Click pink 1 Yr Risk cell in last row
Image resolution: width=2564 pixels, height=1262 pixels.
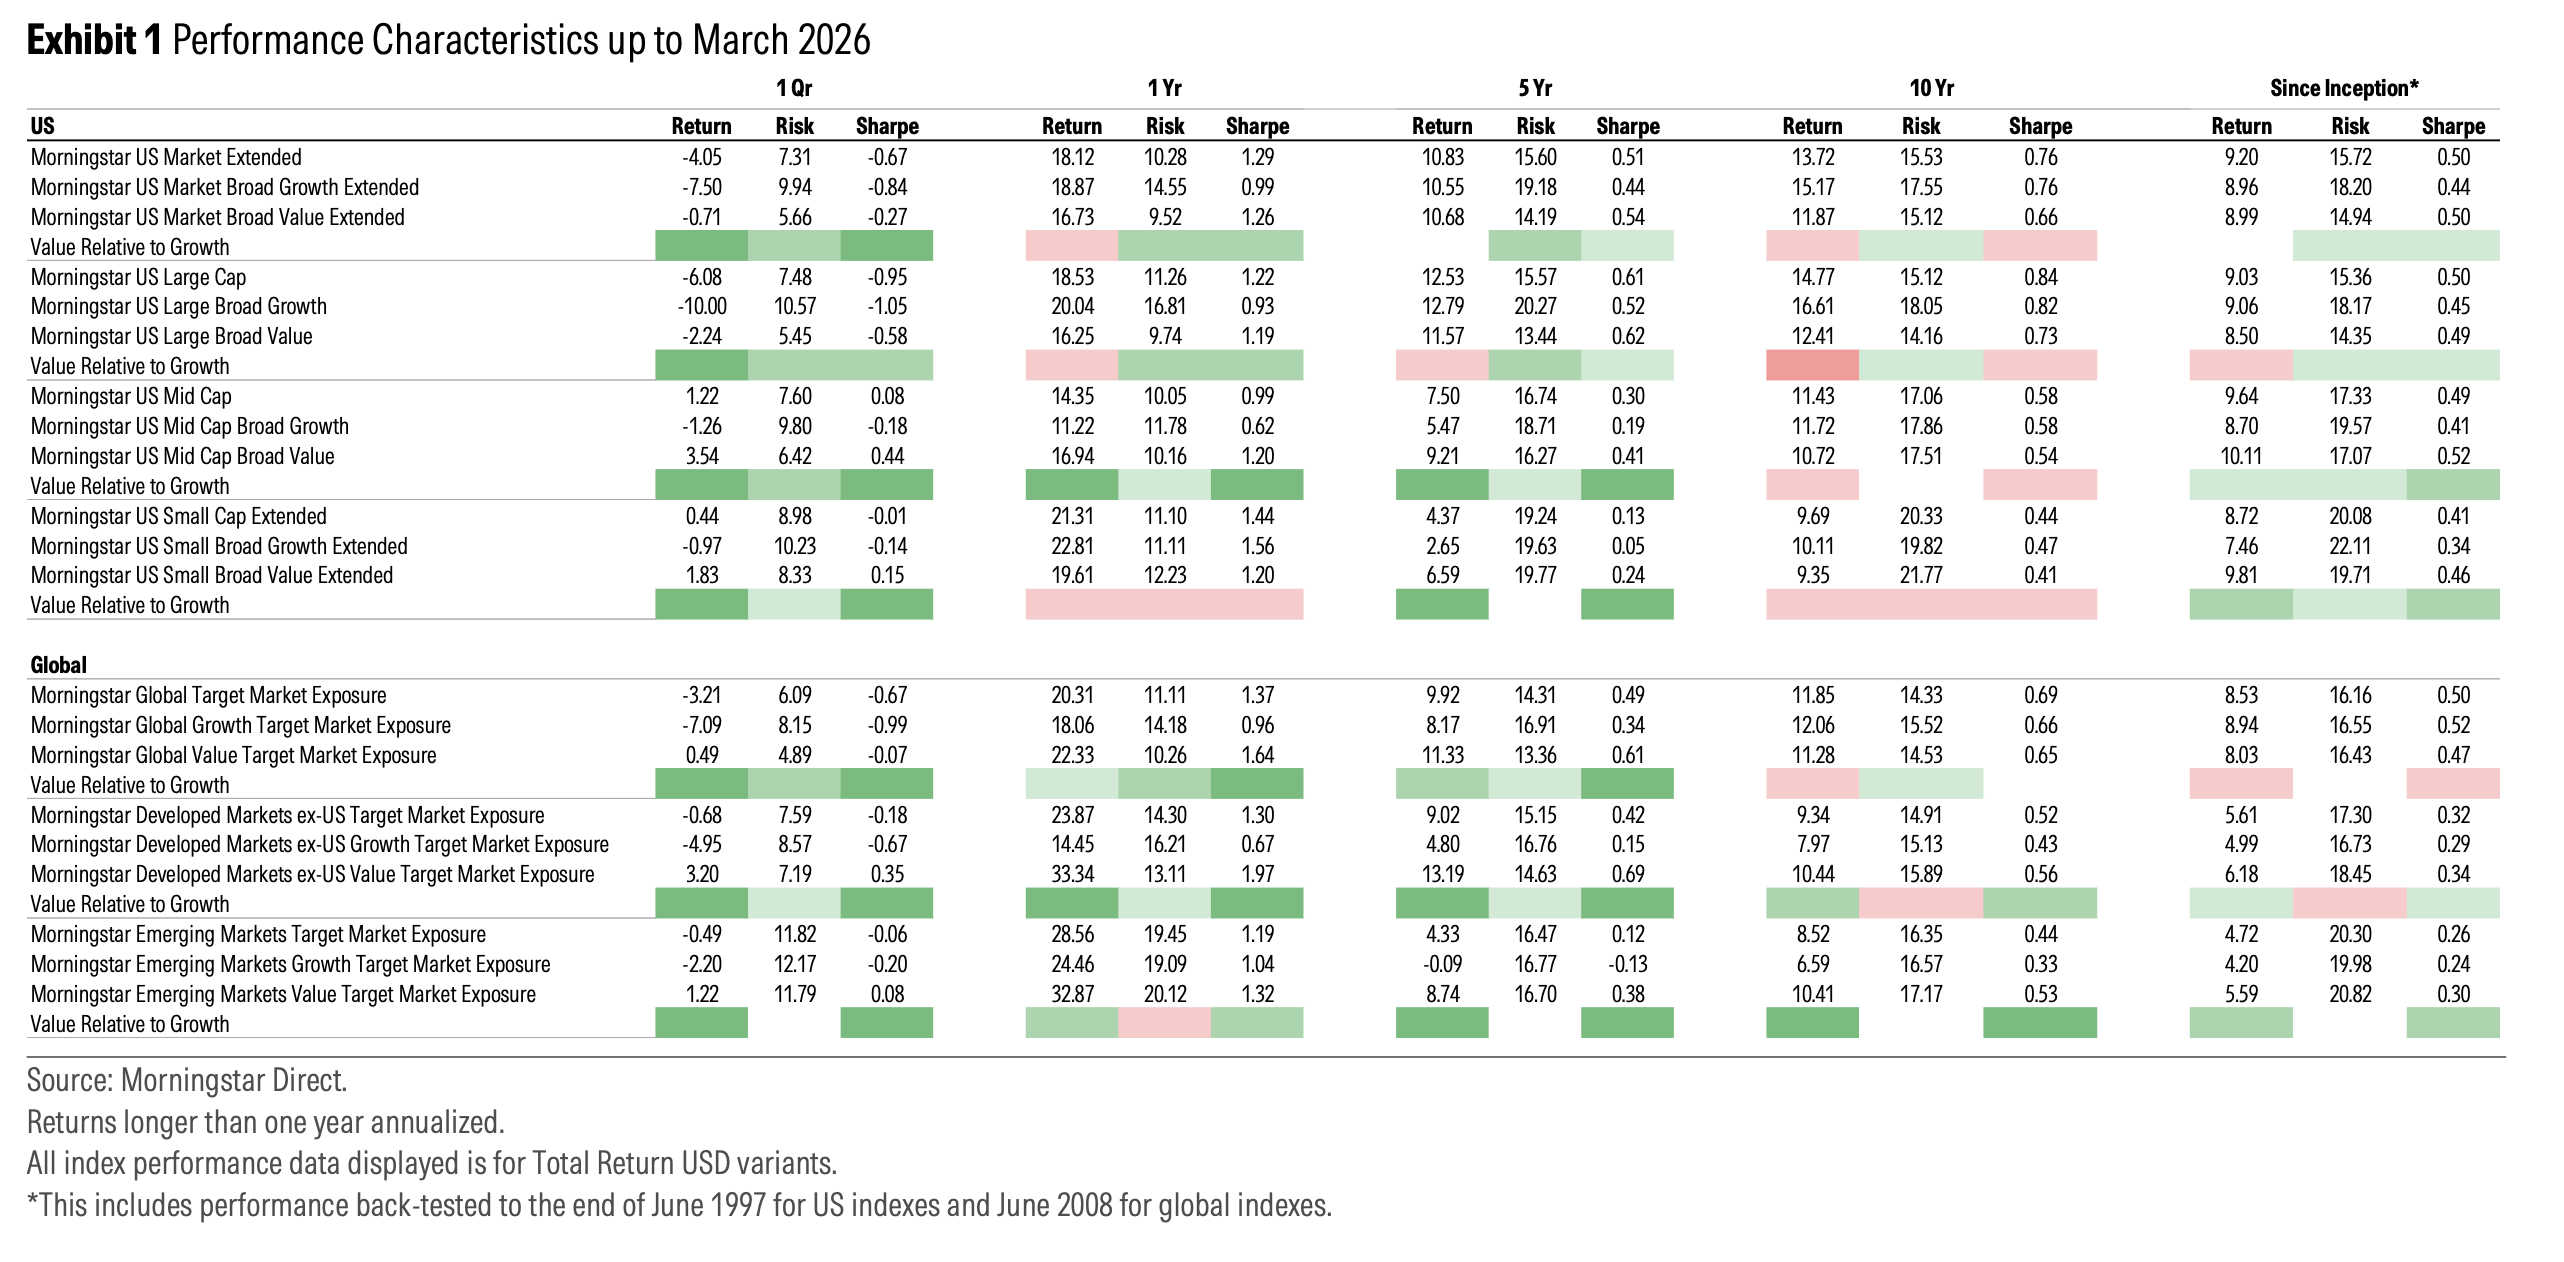[x=1164, y=1023]
